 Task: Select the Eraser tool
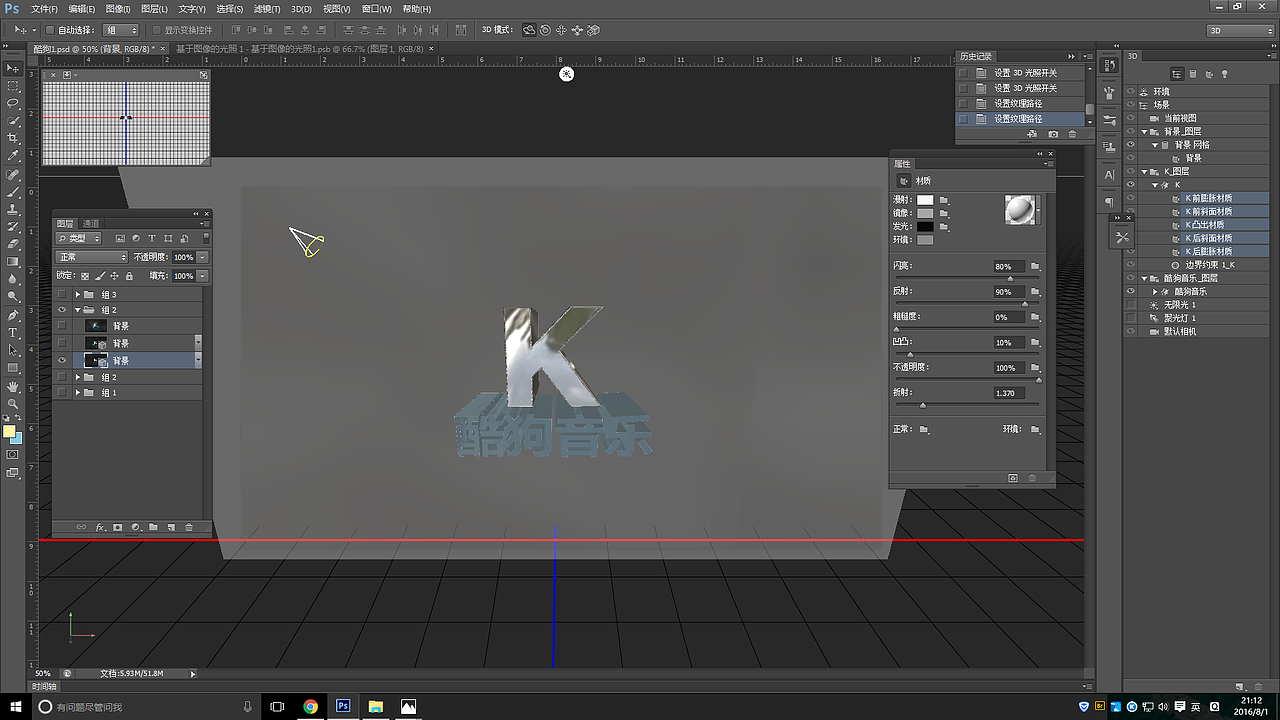13,244
